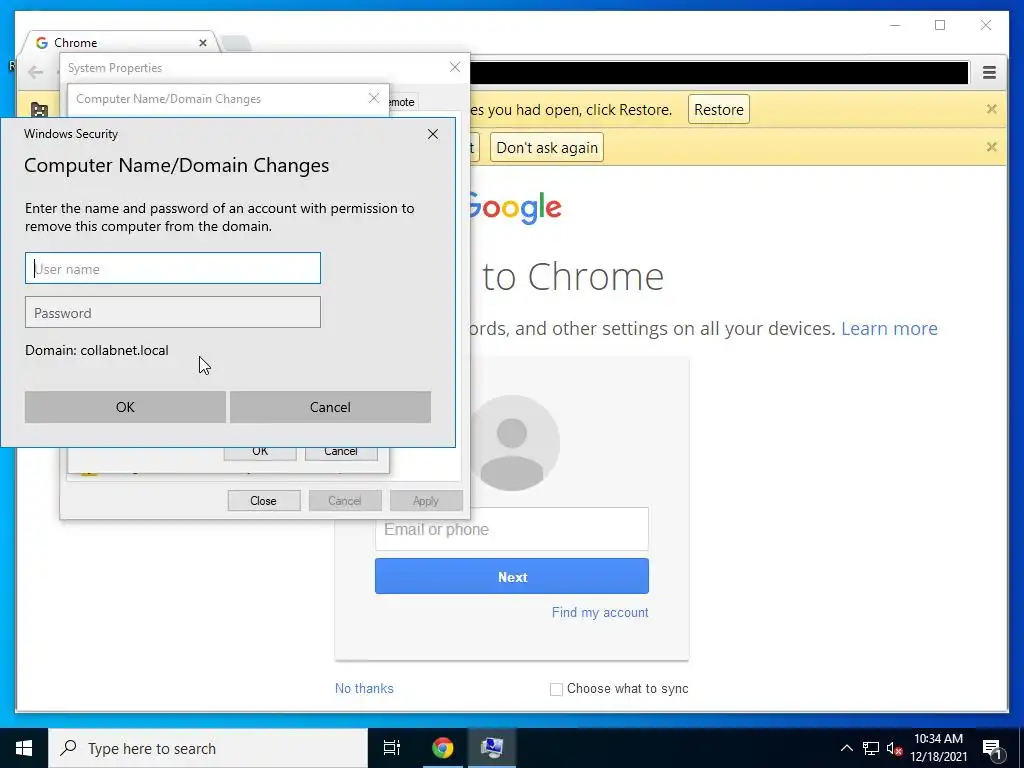Focus the Password field
The width and height of the screenshot is (1024, 768).
pos(173,312)
